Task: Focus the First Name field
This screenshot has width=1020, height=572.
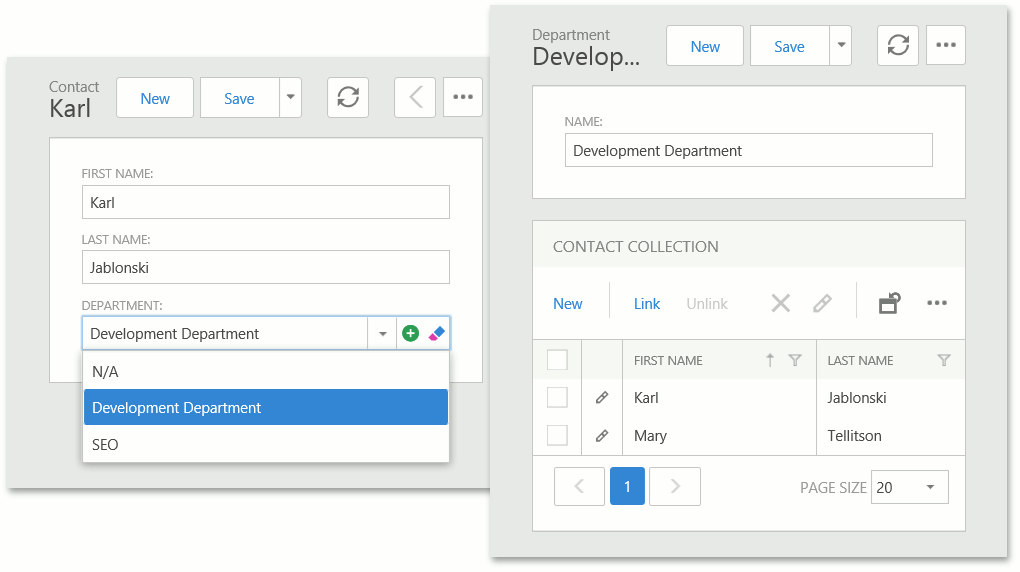Action: coord(265,202)
